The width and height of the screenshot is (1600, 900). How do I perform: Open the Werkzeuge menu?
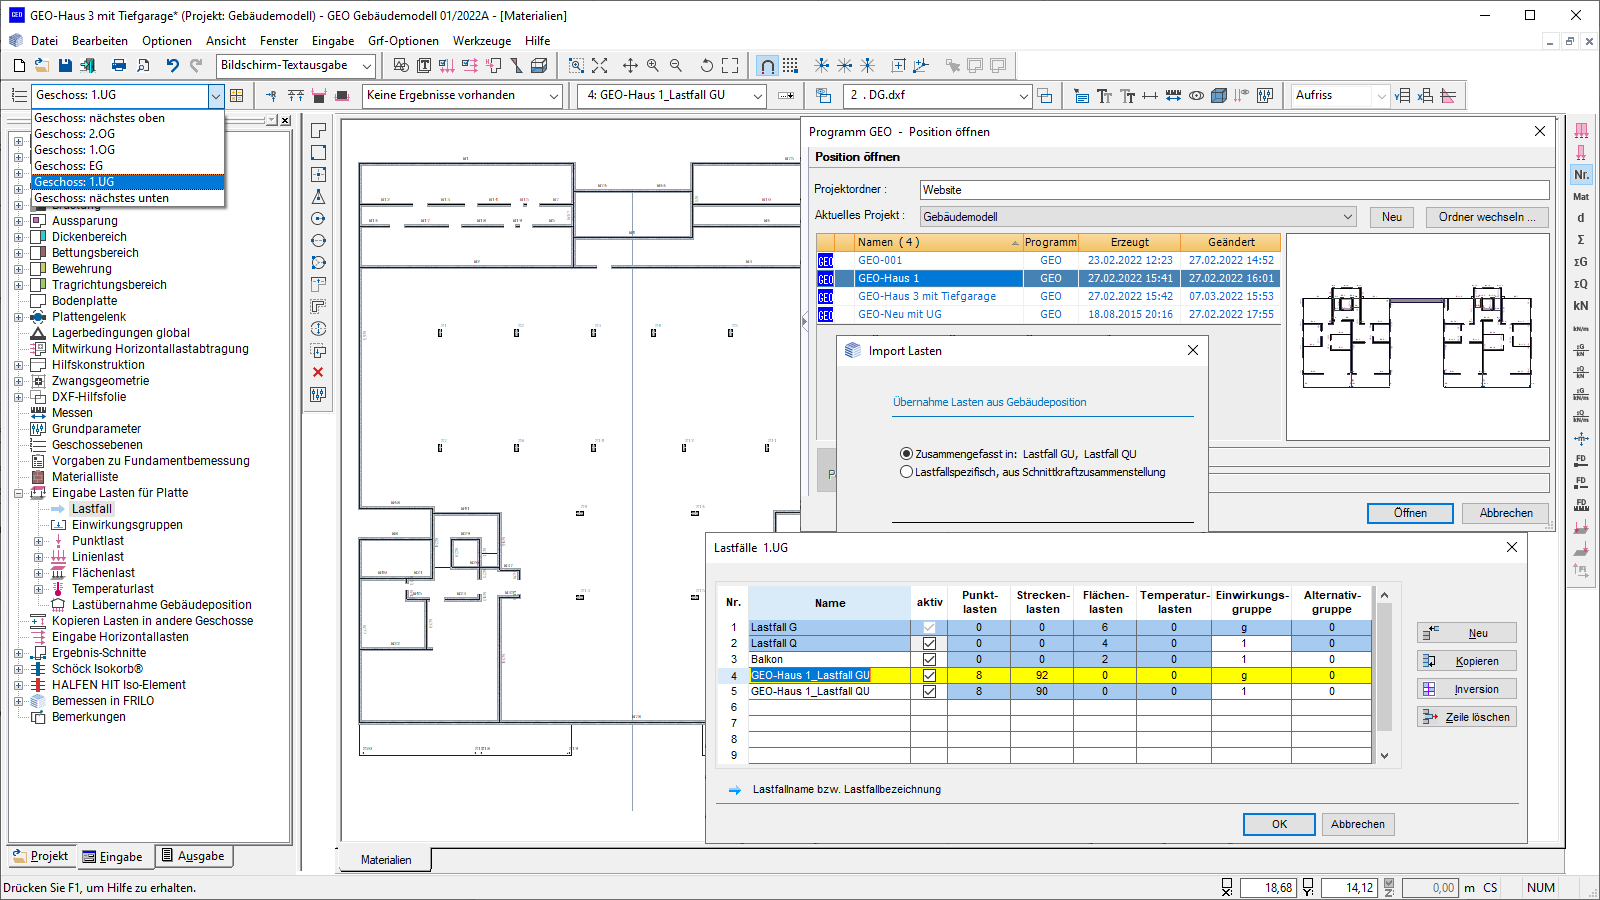pyautogui.click(x=481, y=41)
